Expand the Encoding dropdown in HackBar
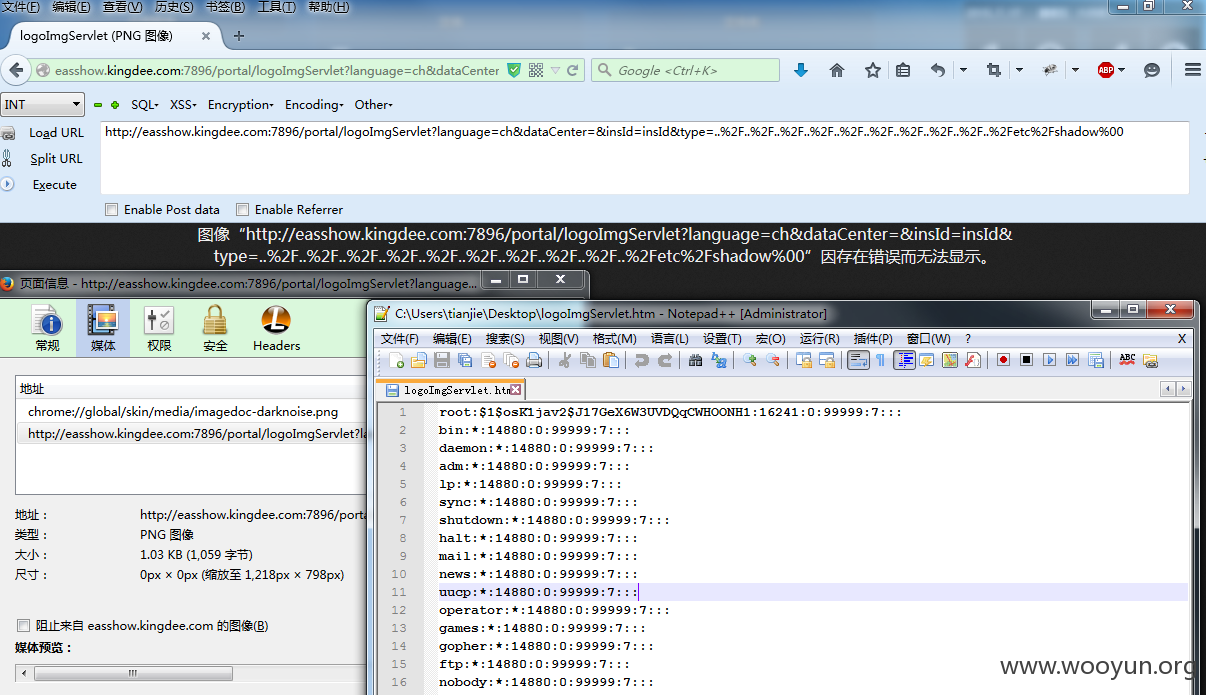1206x695 pixels. coord(314,105)
